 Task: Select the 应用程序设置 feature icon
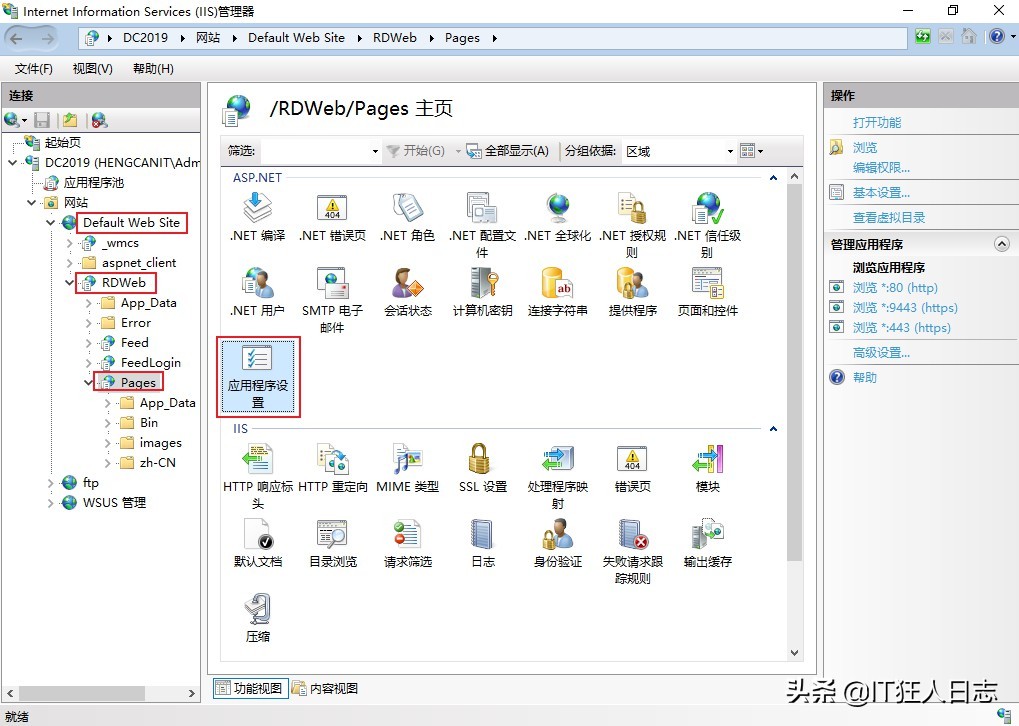pos(258,376)
